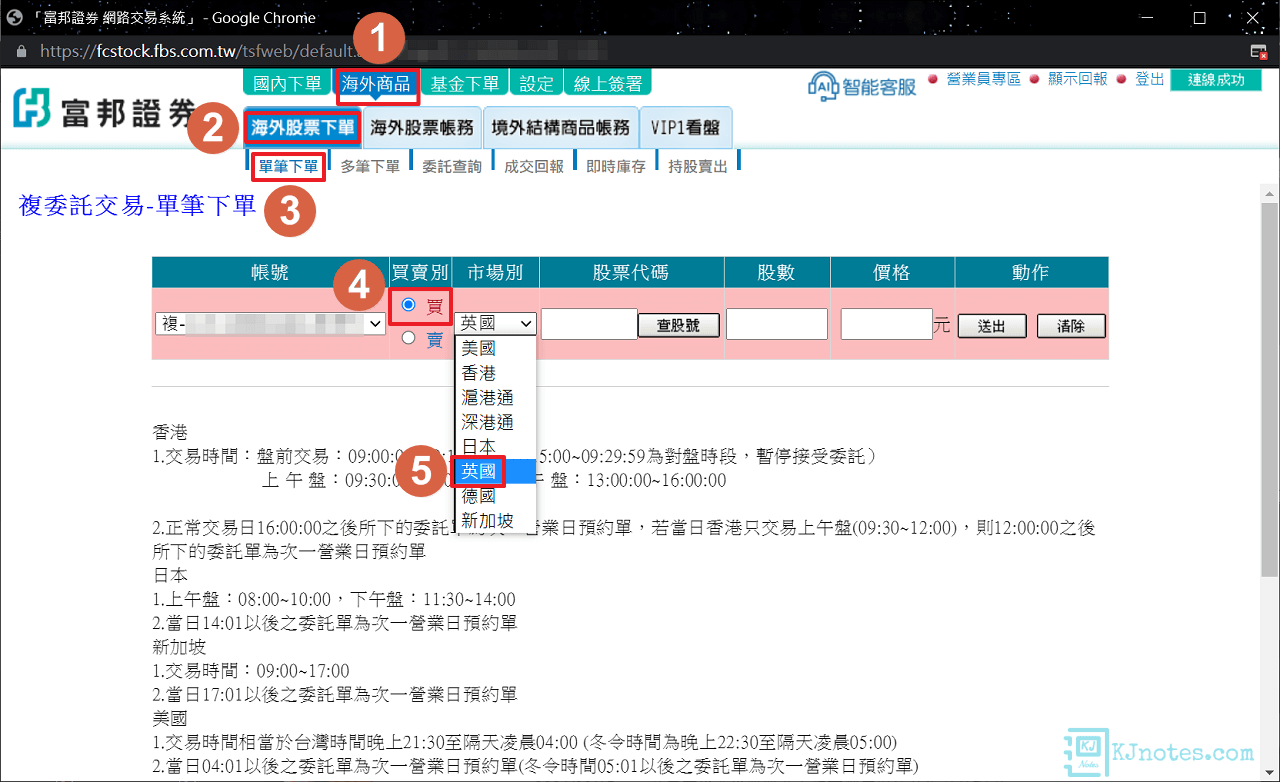Open 成交回報 sub-tab
Screen dimensions: 1280x782
click(x=534, y=167)
